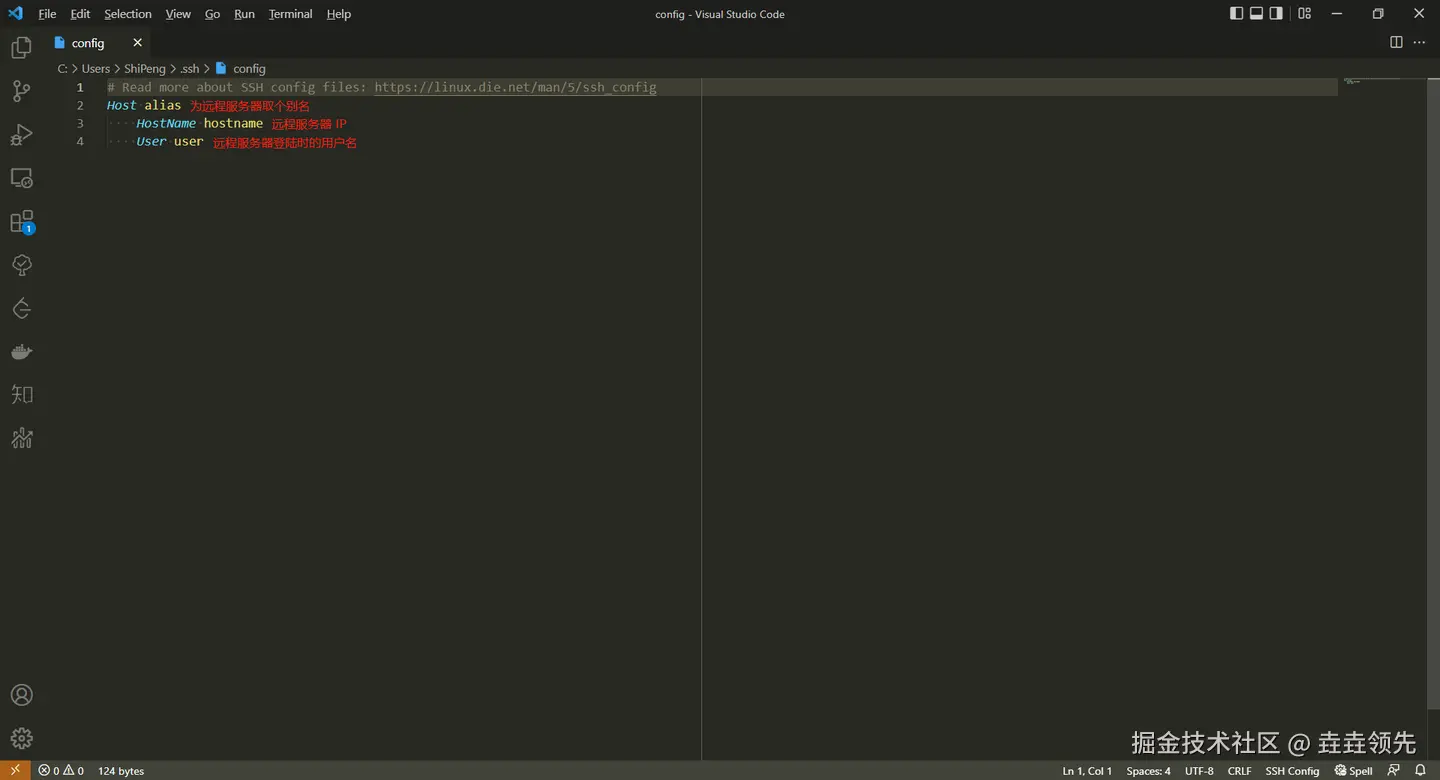The image size is (1440, 780).
Task: Expand the Users breadcrumb segment
Action: tap(96, 69)
